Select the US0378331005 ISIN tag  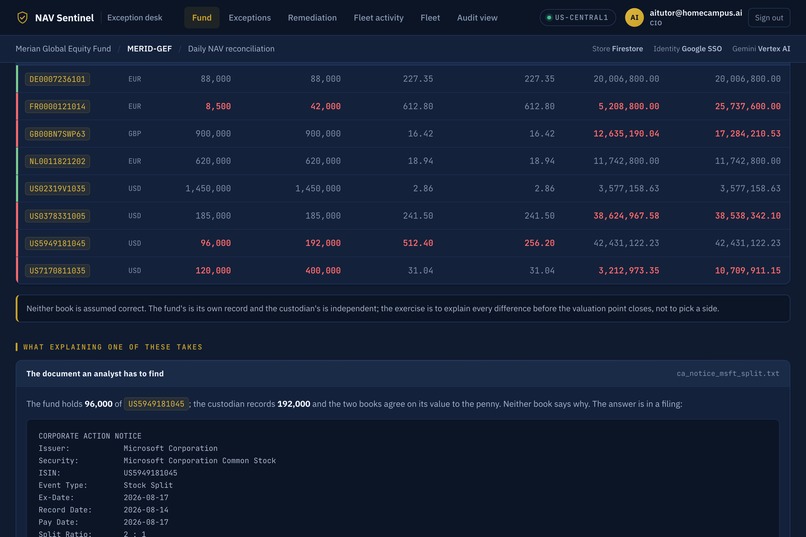pyautogui.click(x=58, y=216)
